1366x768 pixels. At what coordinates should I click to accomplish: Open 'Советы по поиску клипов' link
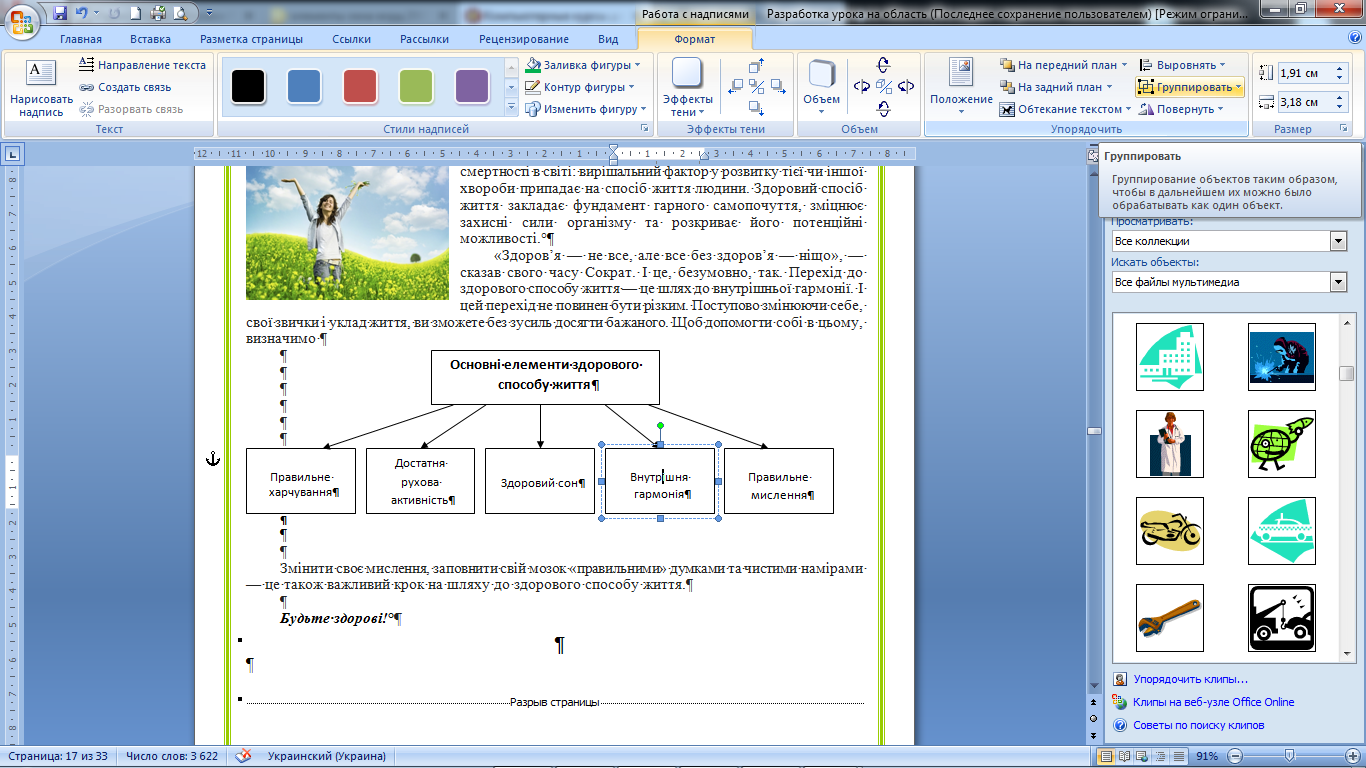[x=1198, y=725]
